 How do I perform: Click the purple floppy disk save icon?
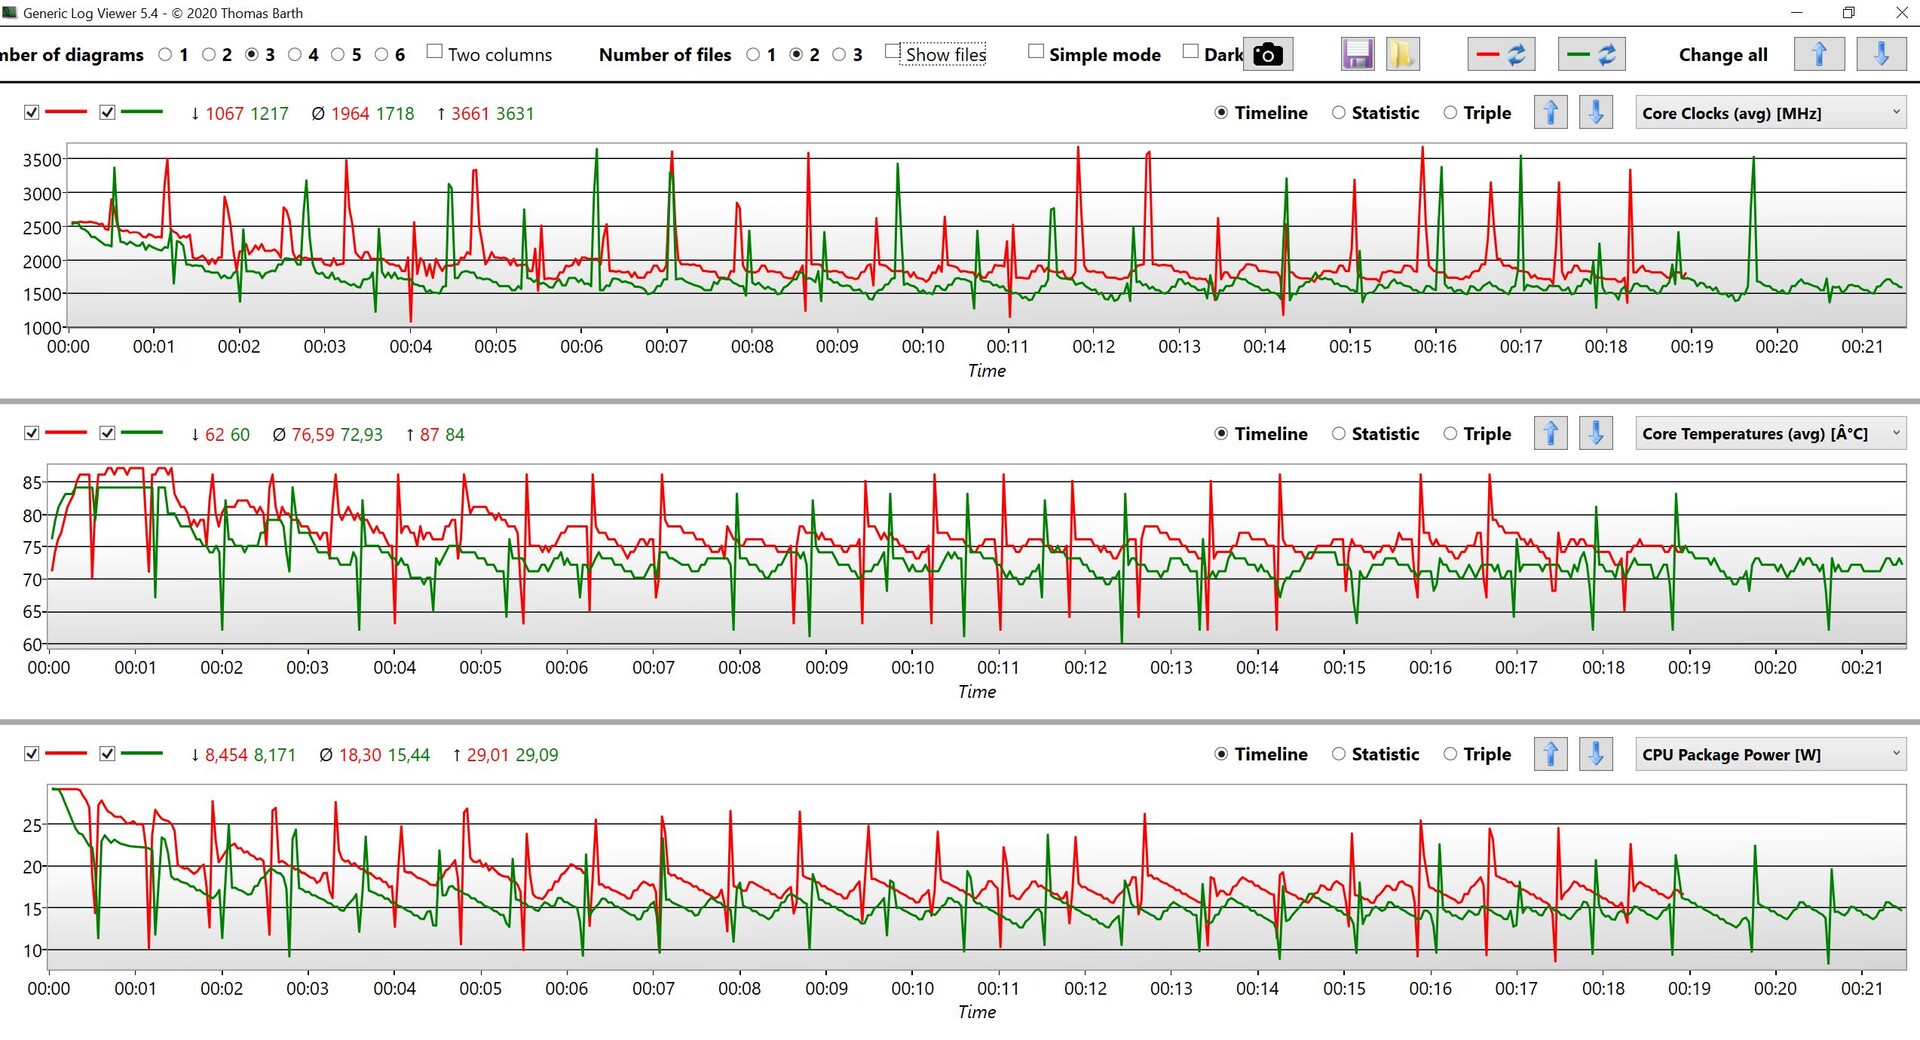click(1357, 54)
